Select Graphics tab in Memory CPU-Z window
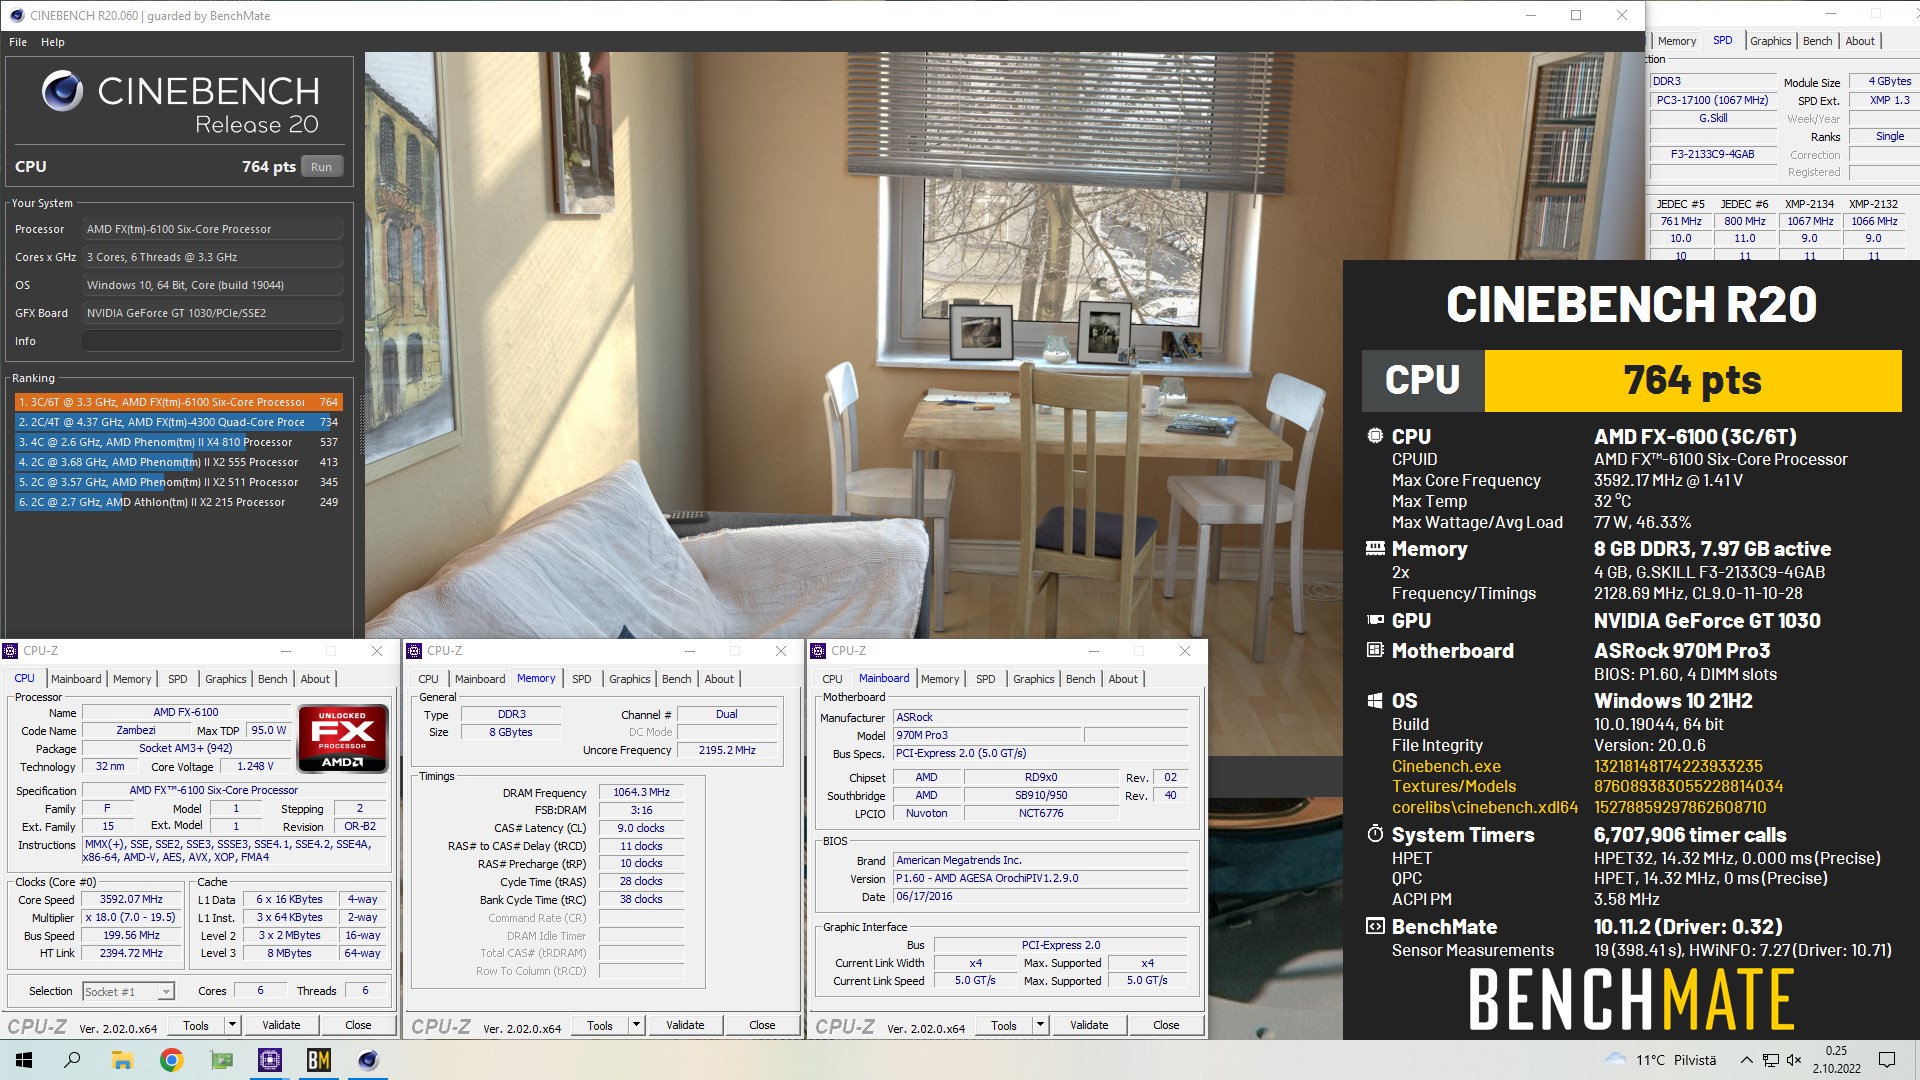1920x1080 pixels. pos(629,679)
